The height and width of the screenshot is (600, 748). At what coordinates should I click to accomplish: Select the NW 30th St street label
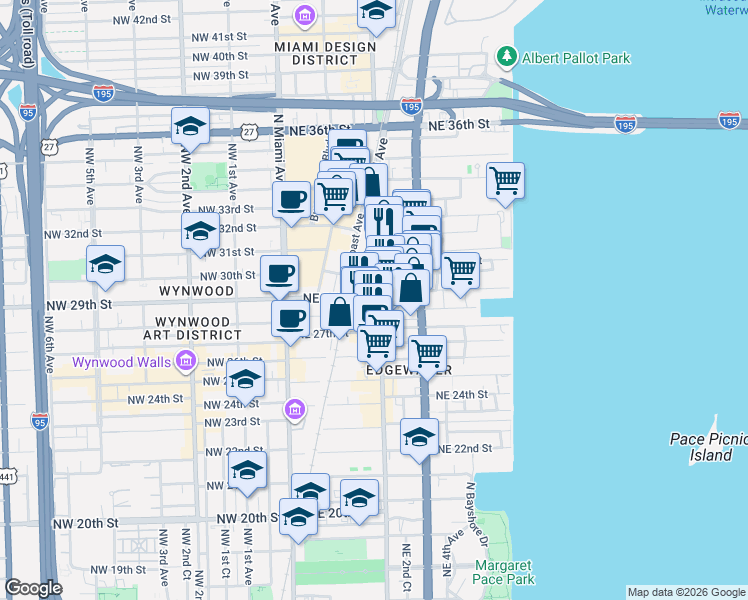tap(228, 276)
